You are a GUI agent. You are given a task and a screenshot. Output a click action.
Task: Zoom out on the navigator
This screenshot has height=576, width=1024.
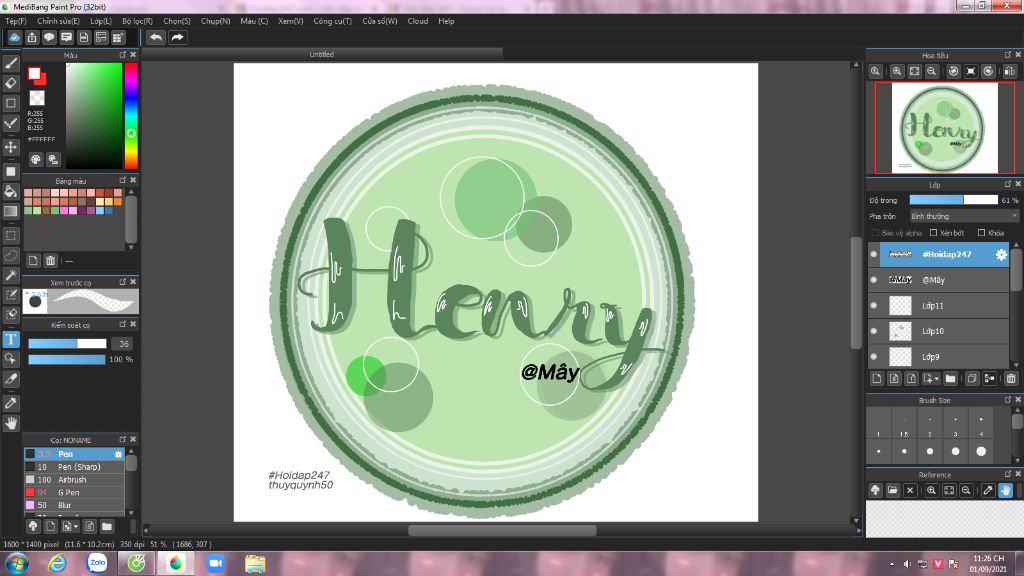point(932,71)
